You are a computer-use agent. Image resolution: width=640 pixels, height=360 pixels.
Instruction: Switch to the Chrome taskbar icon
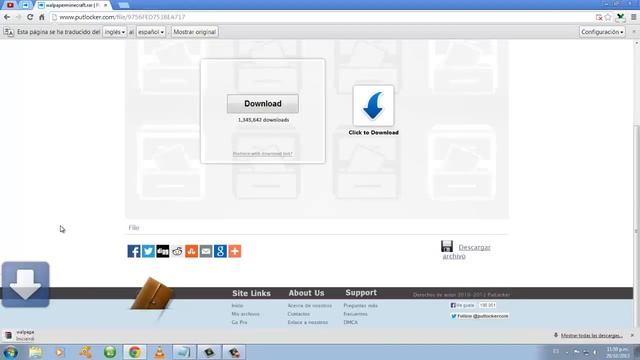(135, 352)
